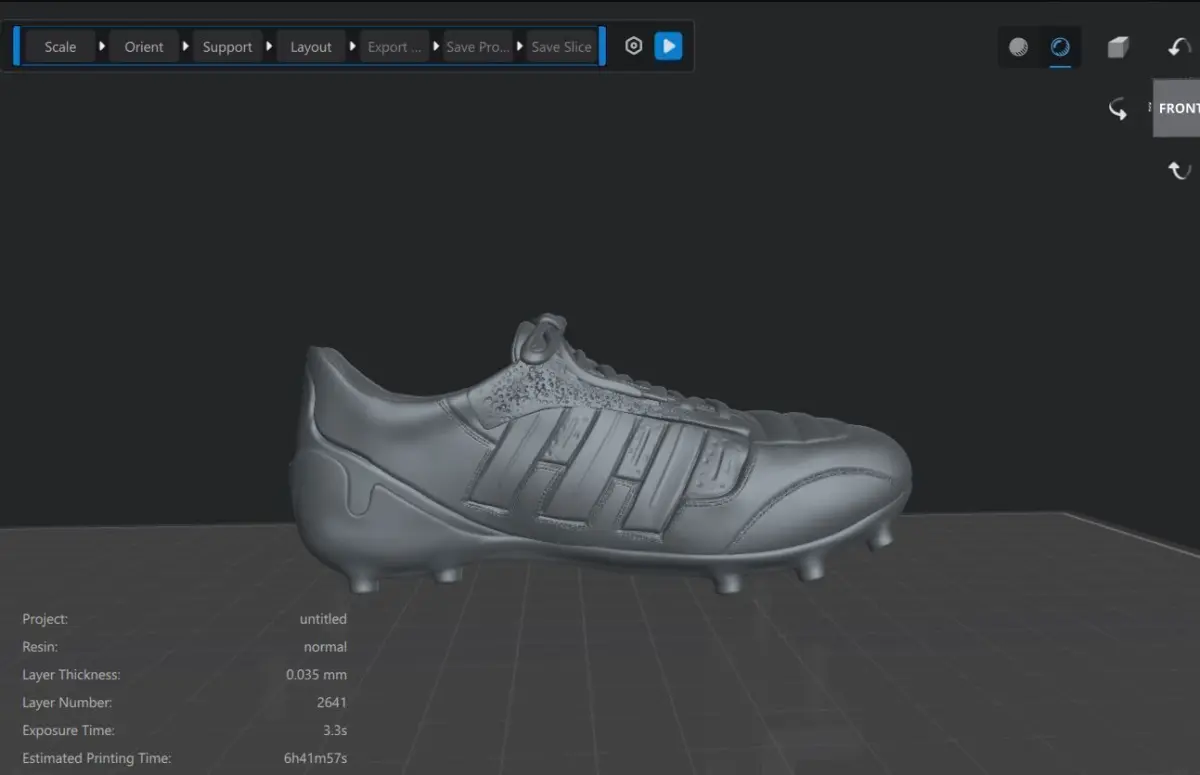Click the gray cube perspective icon
Image resolution: width=1200 pixels, height=775 pixels.
[x=1117, y=47]
